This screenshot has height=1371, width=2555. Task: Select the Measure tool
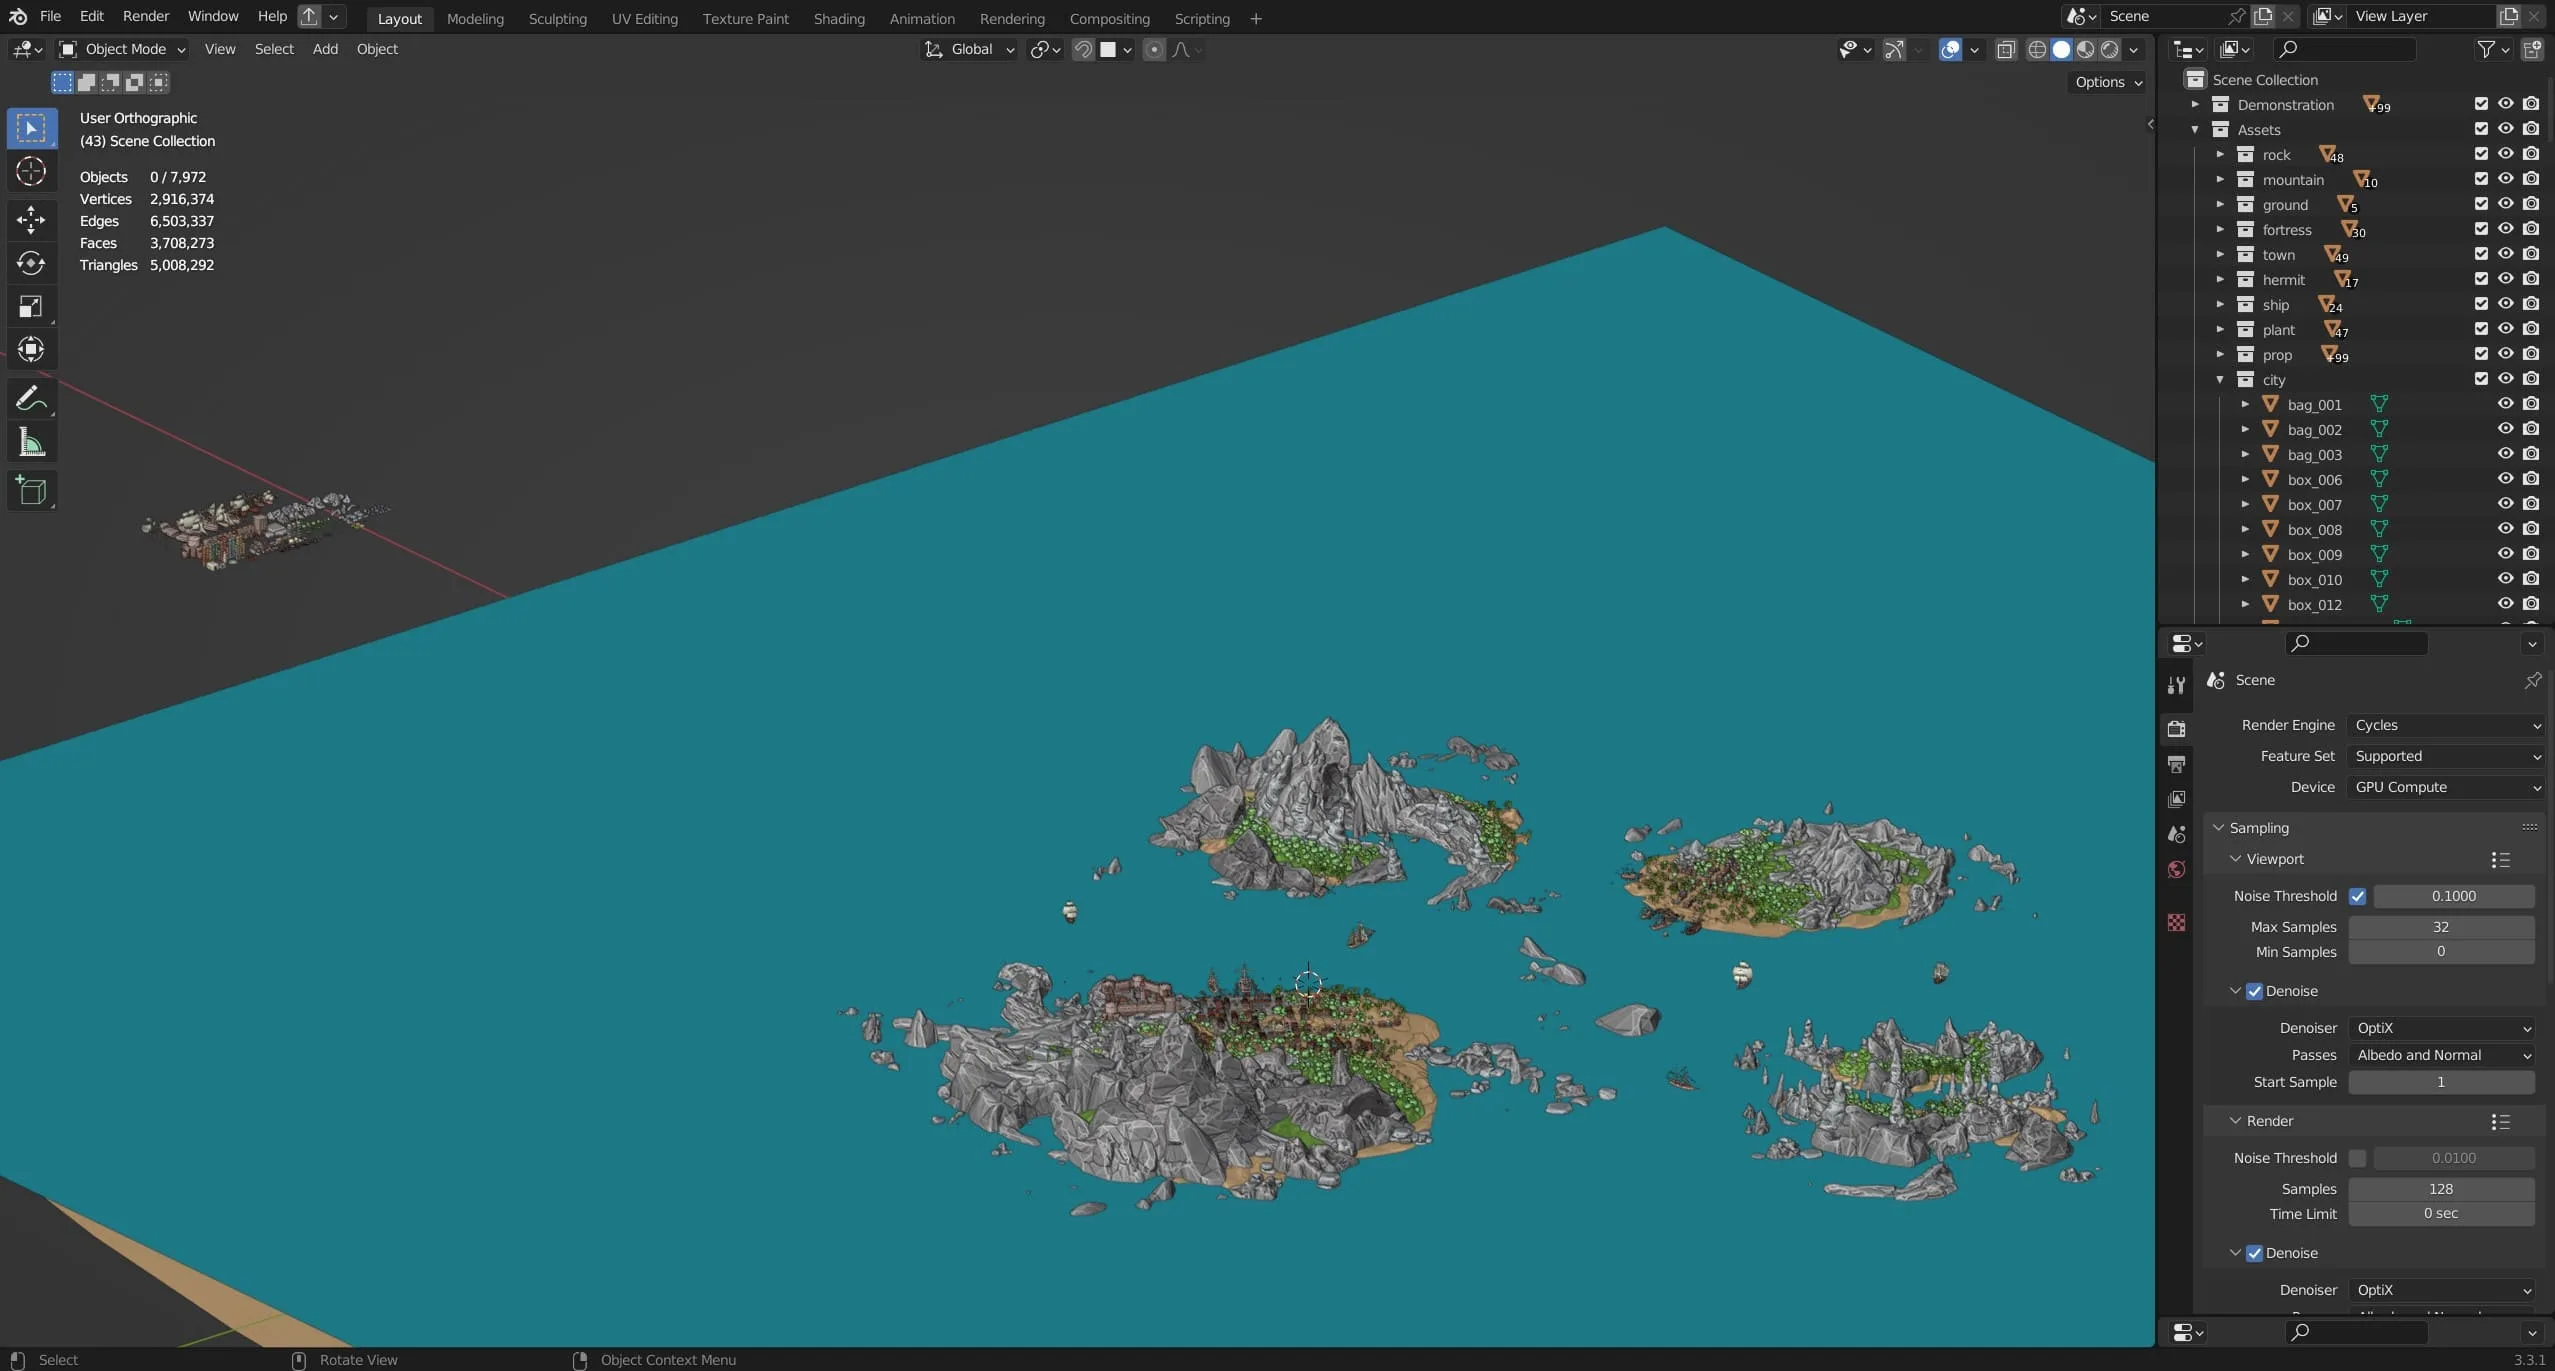click(x=31, y=443)
